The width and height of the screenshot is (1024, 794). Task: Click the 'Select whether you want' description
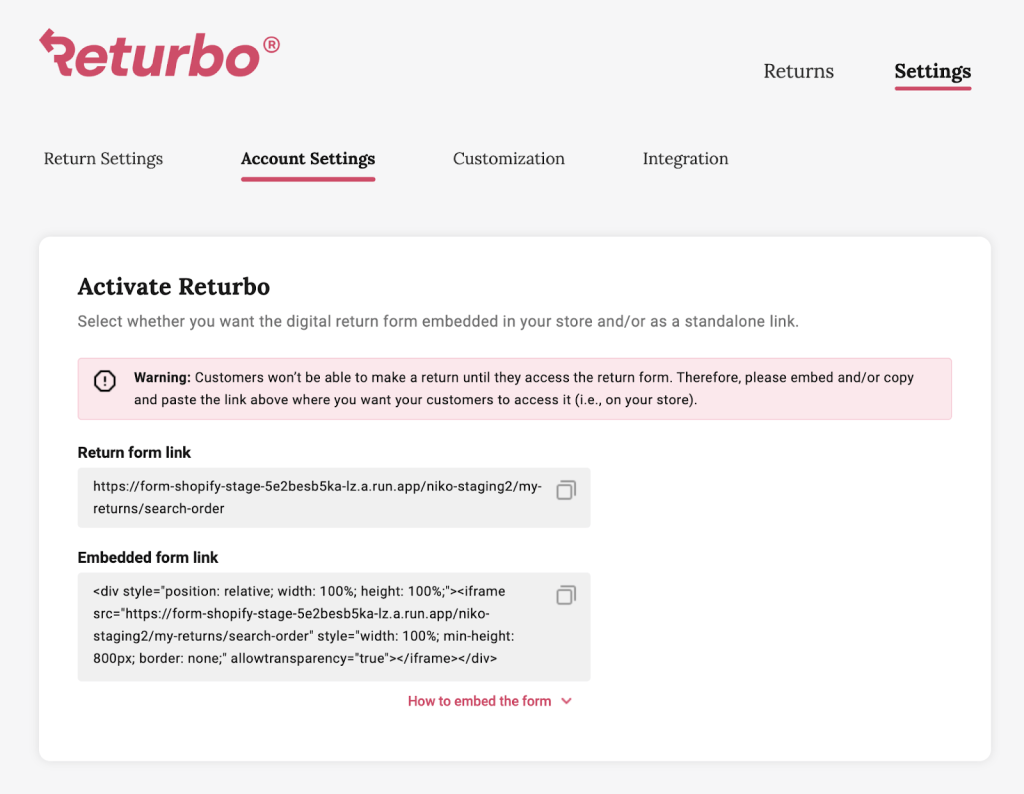(x=438, y=321)
